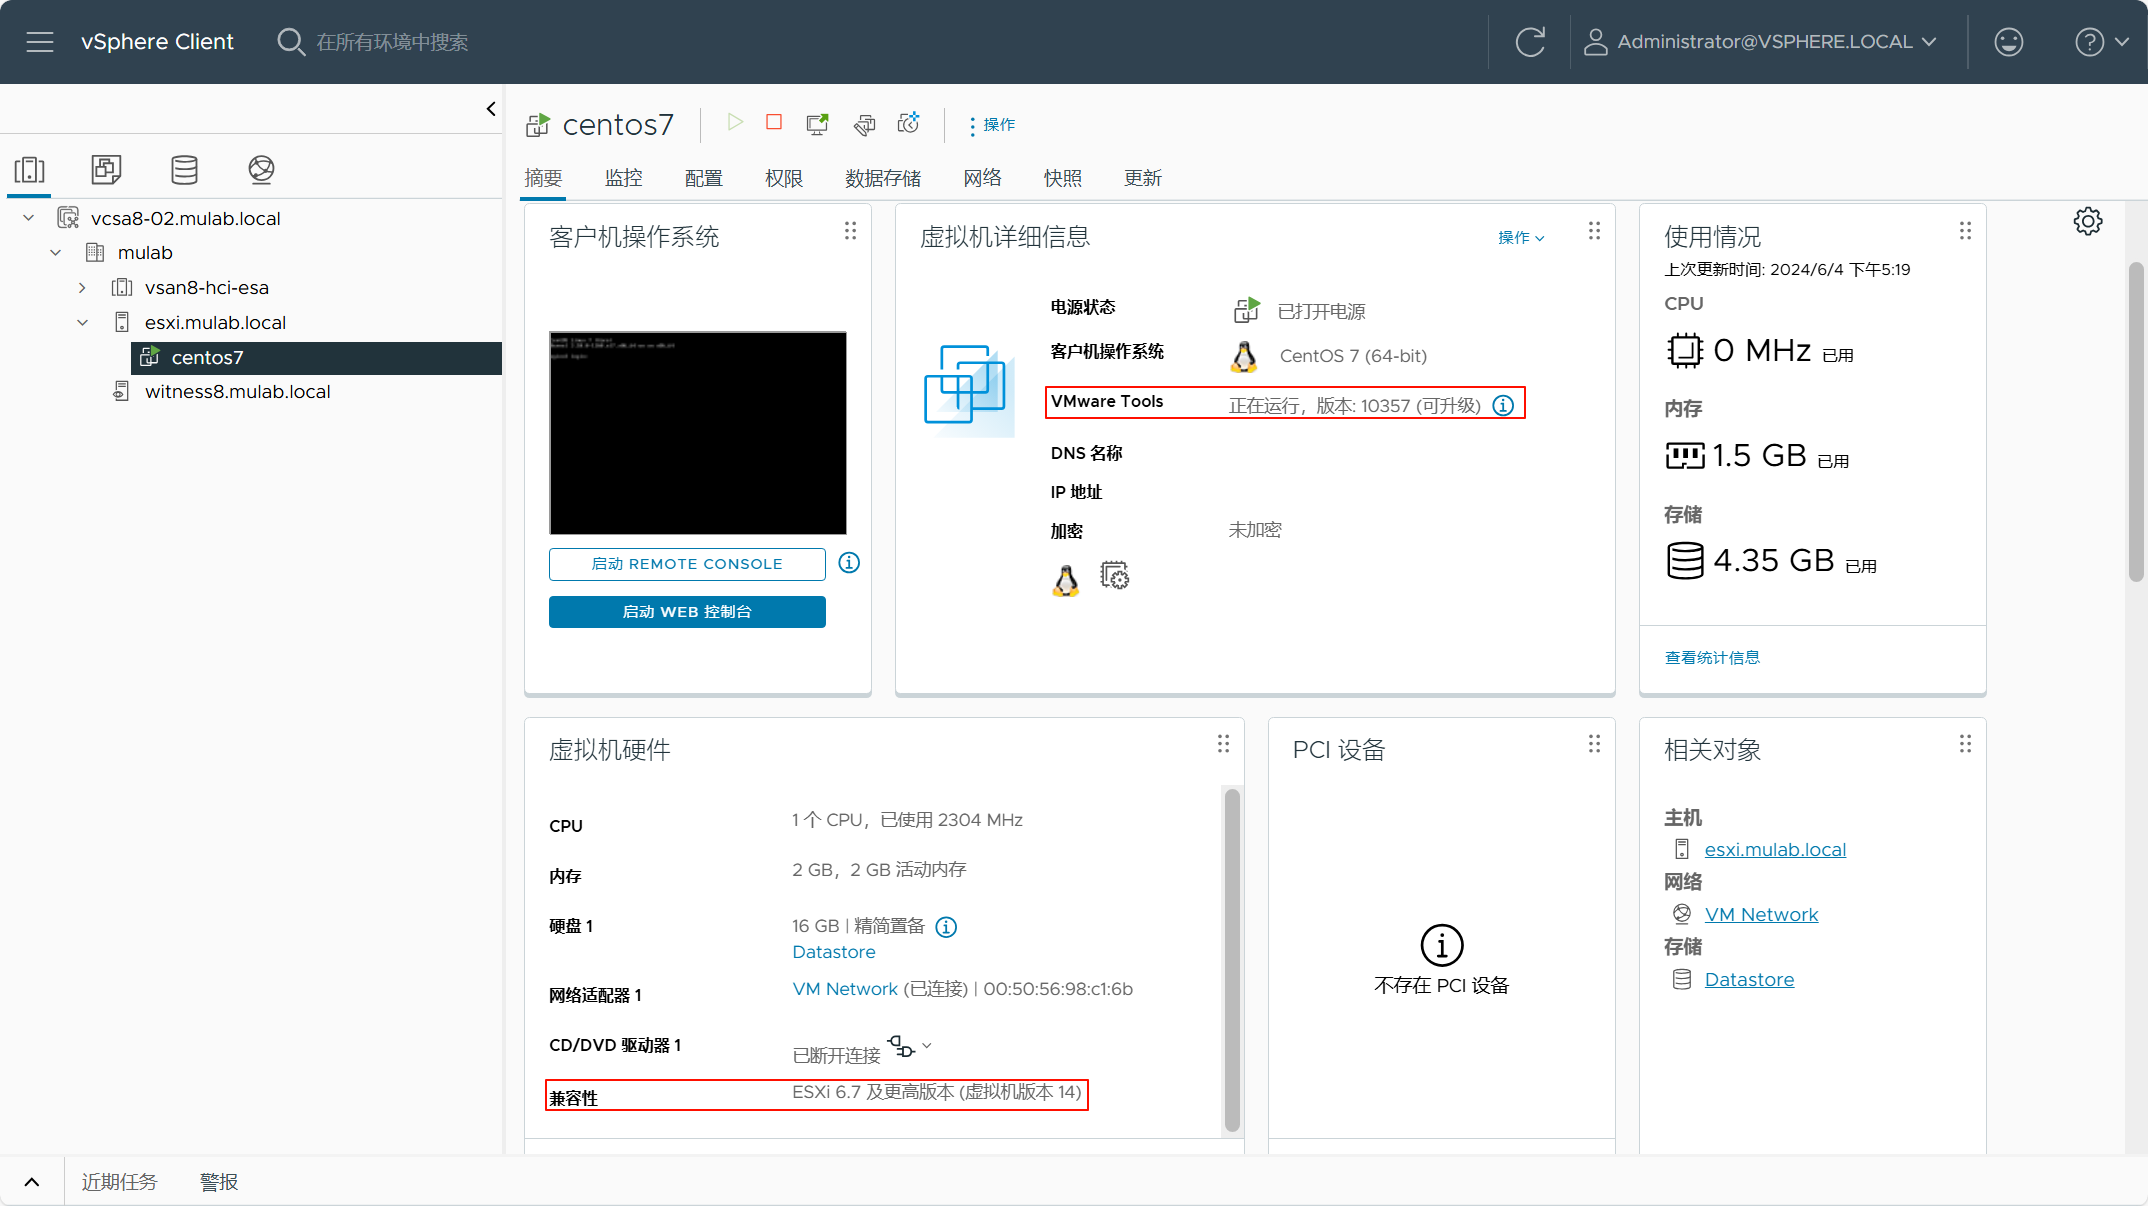Viewport: 2148px width, 1206px height.
Task: Click 相关对象 card drag-handle dots
Action: tap(1965, 744)
